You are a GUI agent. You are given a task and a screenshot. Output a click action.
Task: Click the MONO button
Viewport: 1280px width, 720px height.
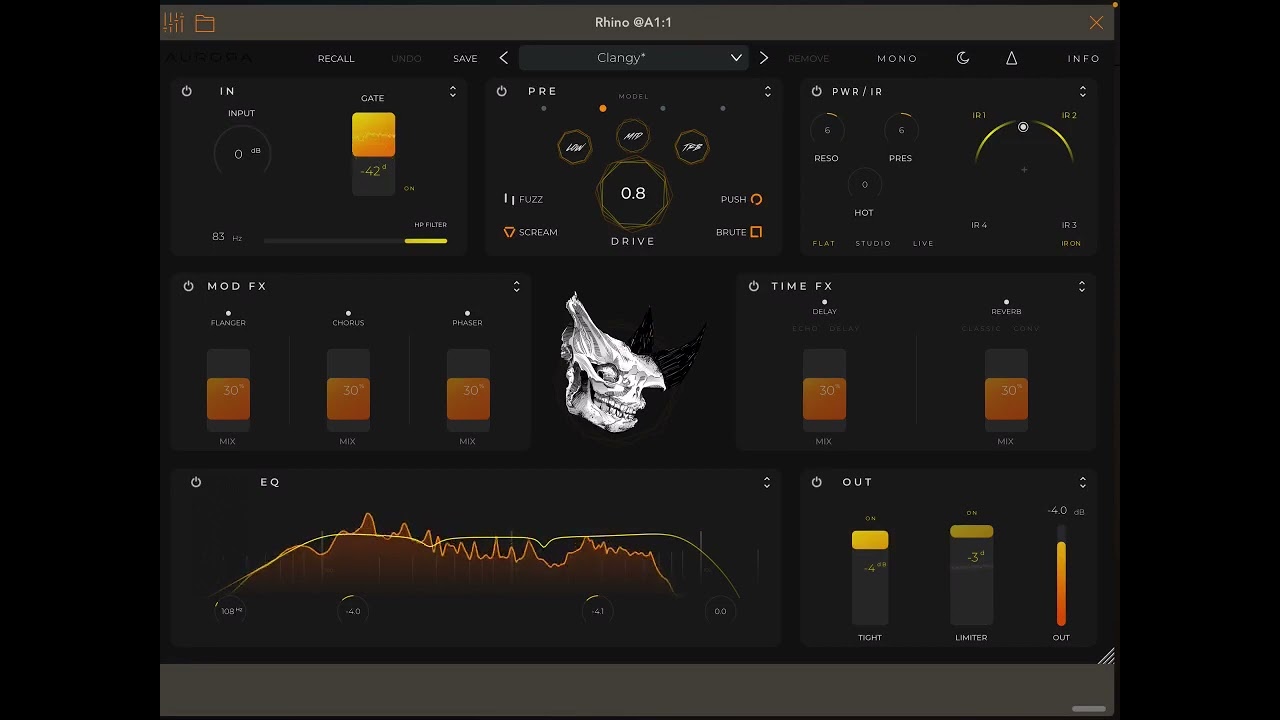tap(897, 58)
